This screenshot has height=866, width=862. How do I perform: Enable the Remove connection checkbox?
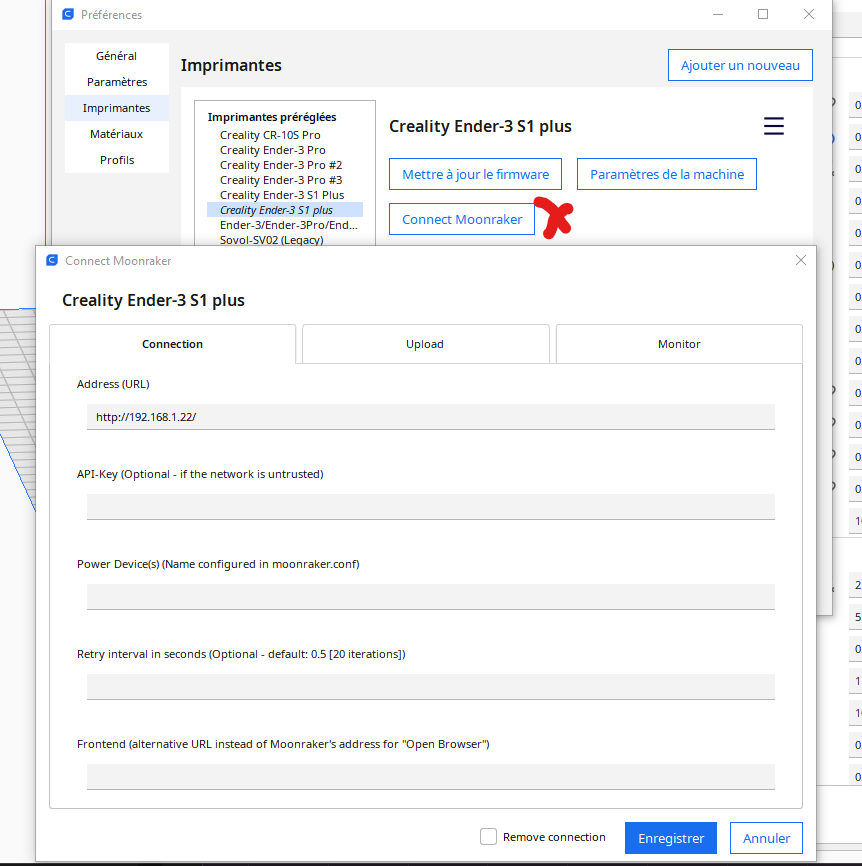pyautogui.click(x=488, y=837)
